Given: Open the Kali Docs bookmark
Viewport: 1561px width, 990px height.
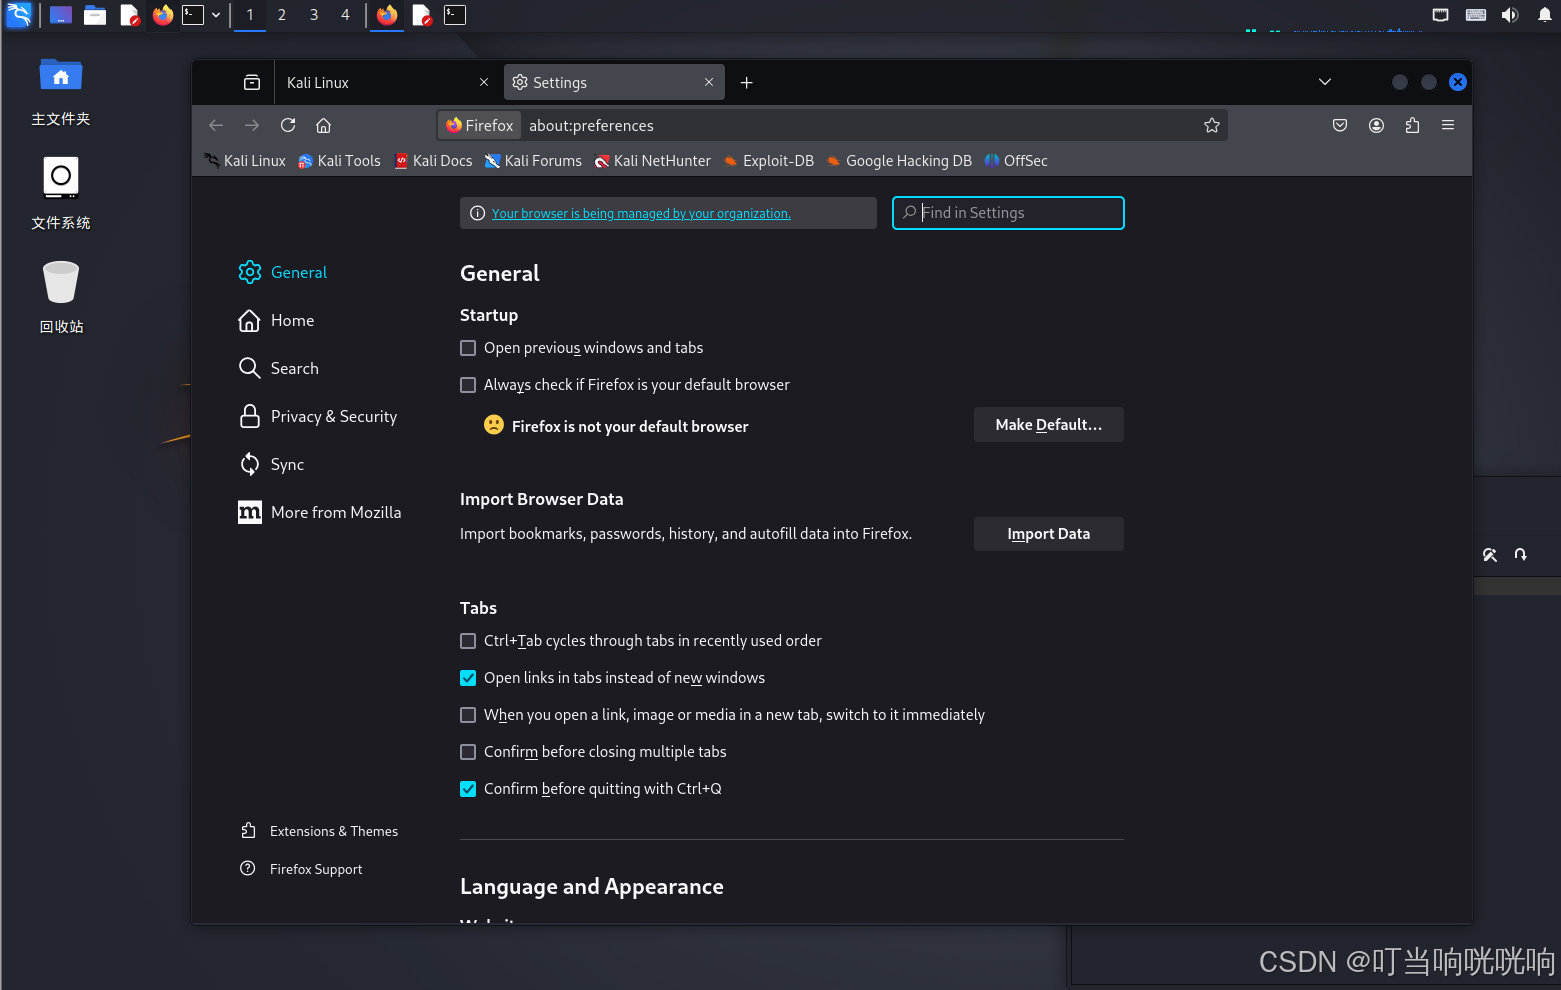Looking at the screenshot, I should click(x=433, y=161).
